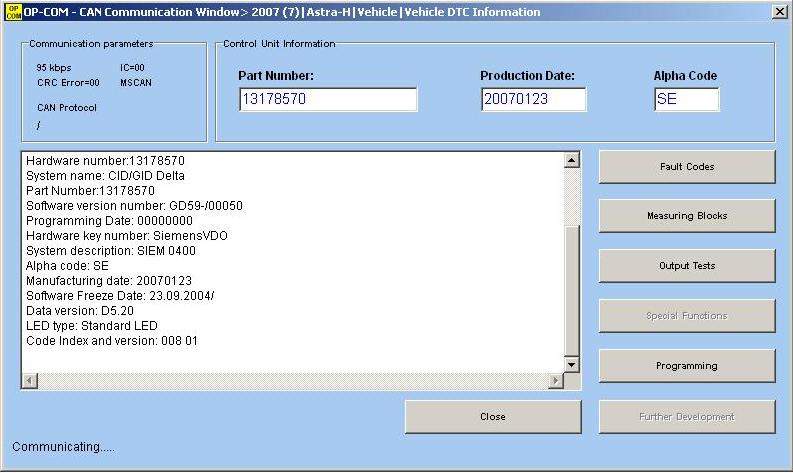Click the 'CRC Error=00' value
Viewport: 793px width, 473px height.
(x=68, y=82)
